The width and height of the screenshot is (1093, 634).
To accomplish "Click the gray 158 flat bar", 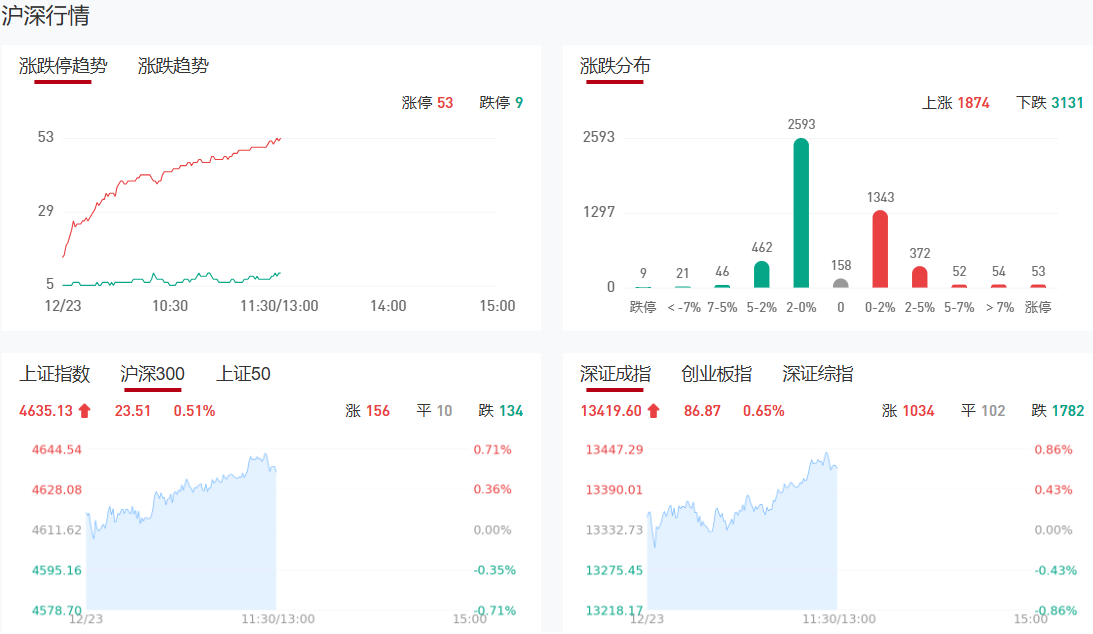I will [x=840, y=283].
